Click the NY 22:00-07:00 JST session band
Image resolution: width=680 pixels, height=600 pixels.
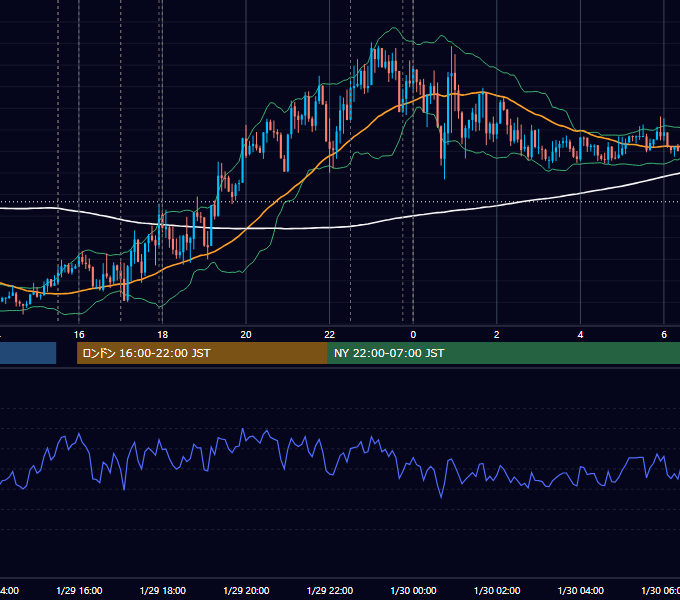click(x=503, y=353)
